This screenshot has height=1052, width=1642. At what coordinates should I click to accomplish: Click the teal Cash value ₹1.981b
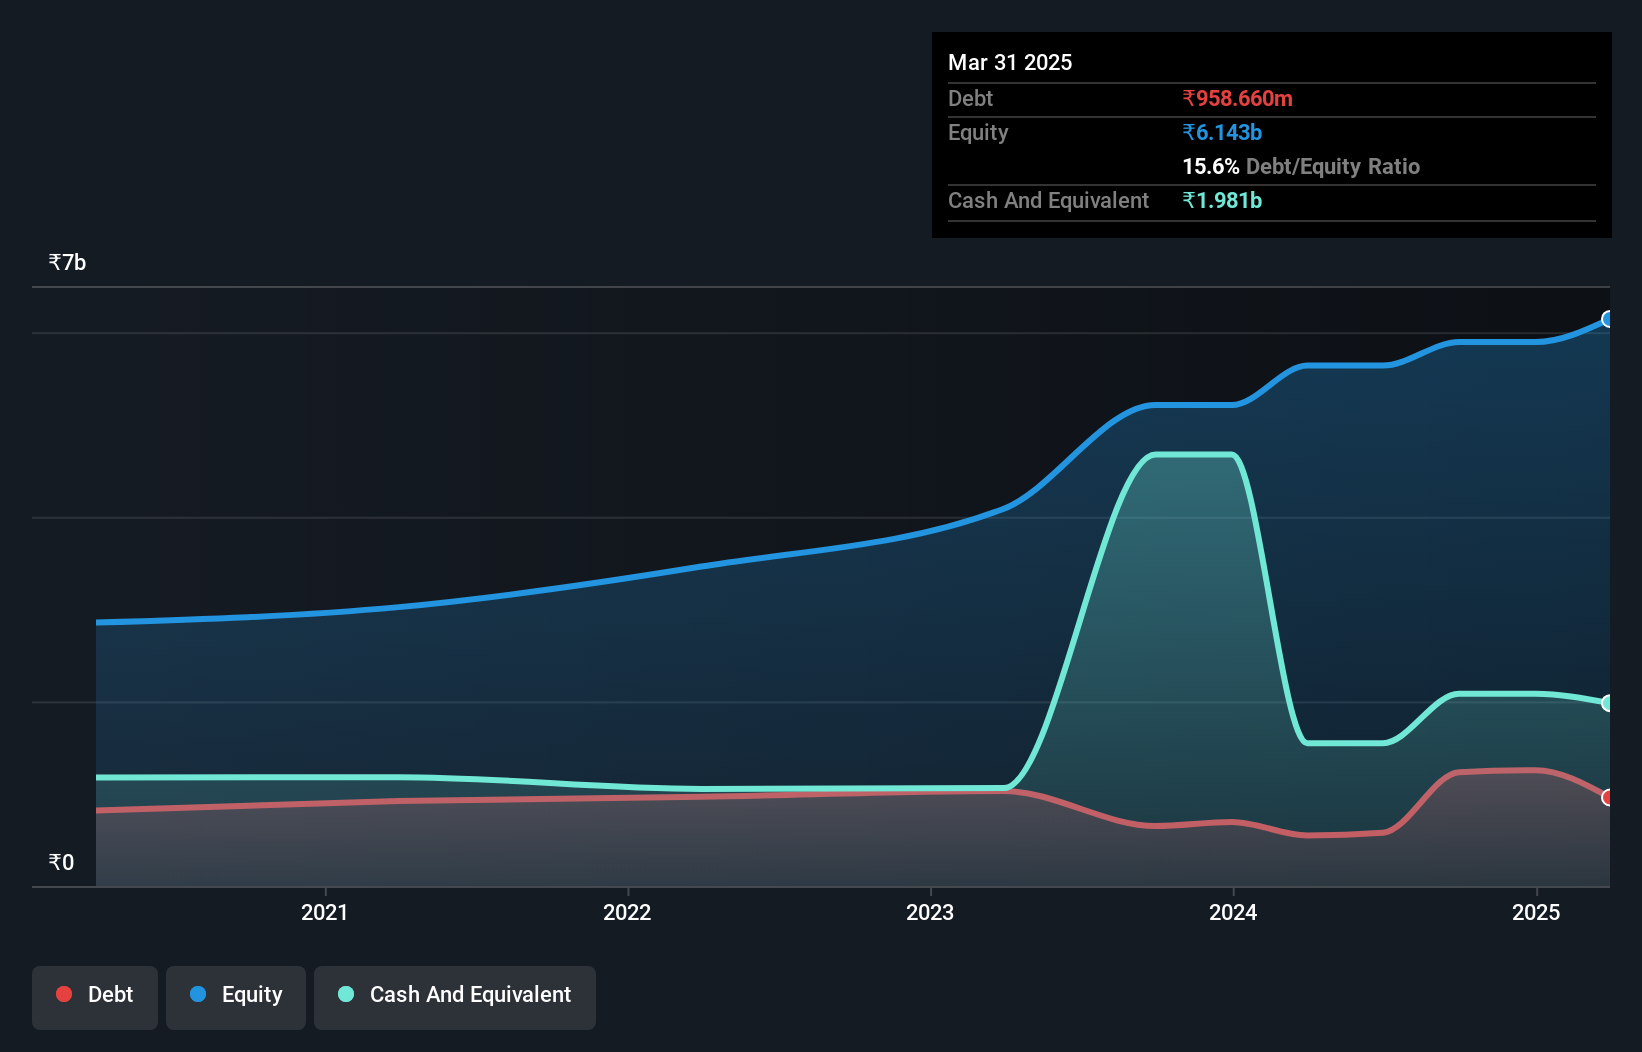[1224, 201]
